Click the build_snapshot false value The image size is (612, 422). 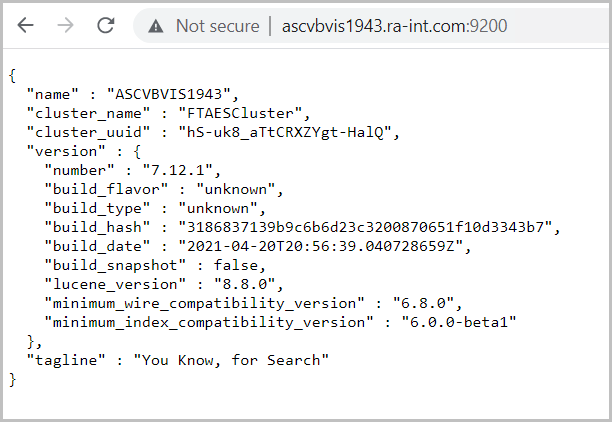pyautogui.click(x=236, y=265)
